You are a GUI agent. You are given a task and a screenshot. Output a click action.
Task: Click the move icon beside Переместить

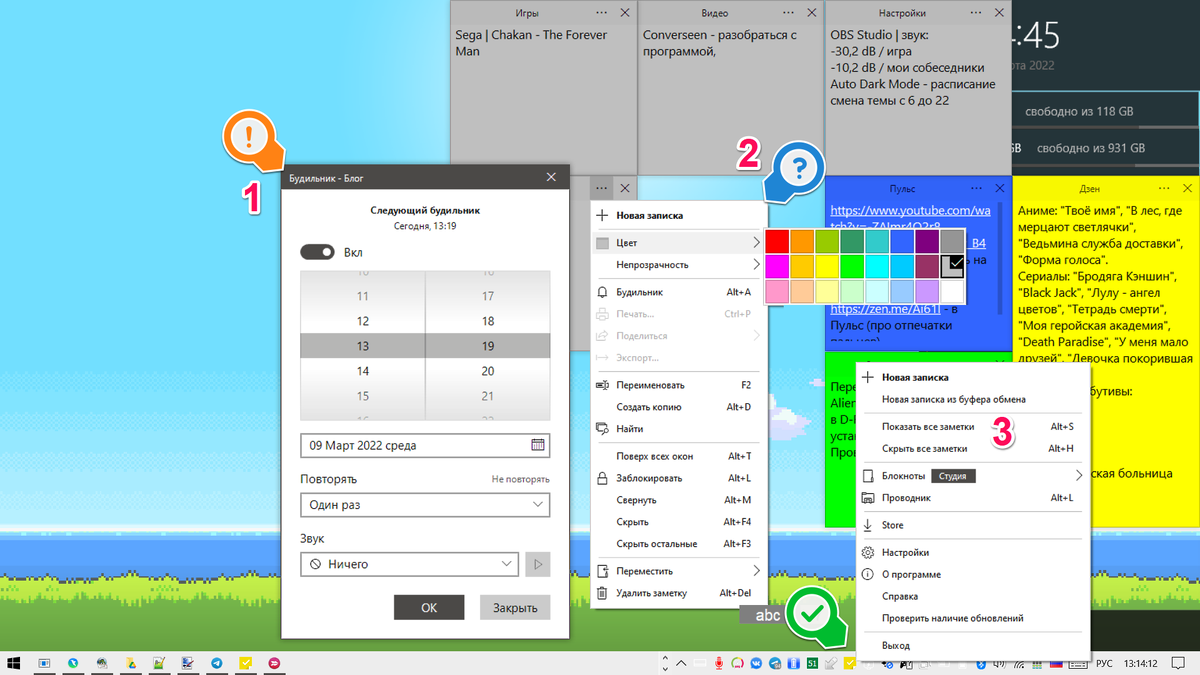point(602,571)
